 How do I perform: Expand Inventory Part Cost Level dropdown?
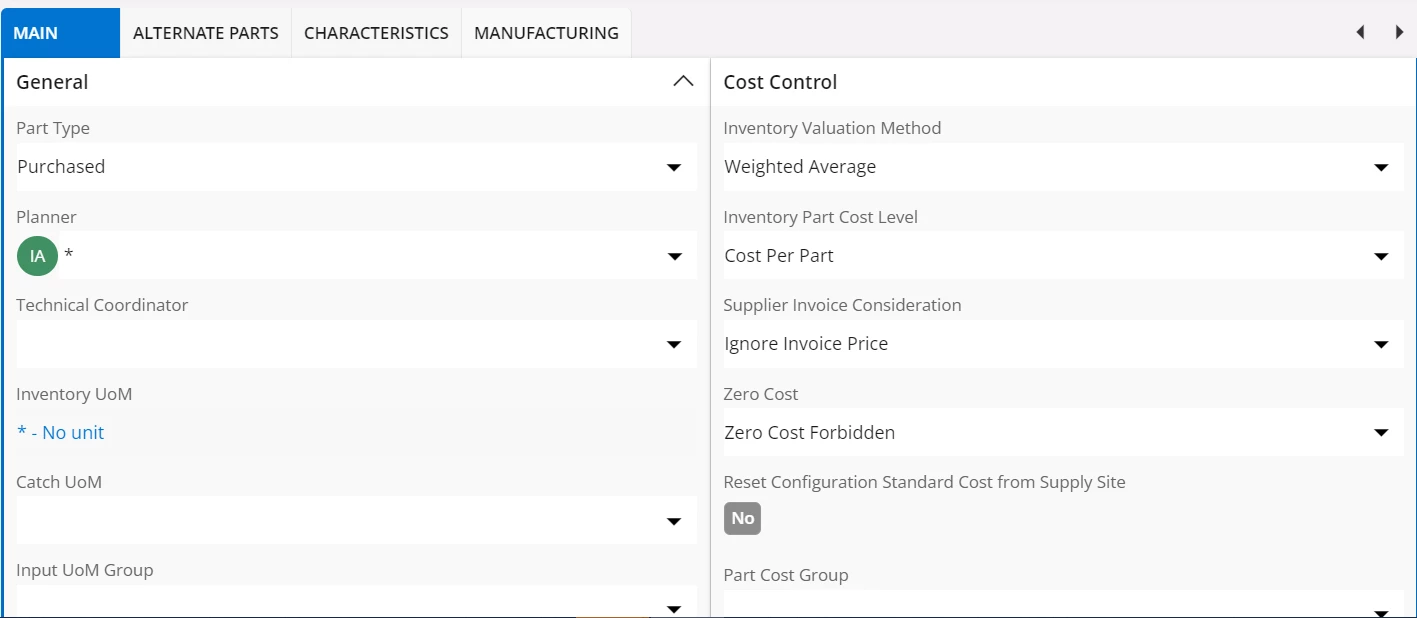pyautogui.click(x=1381, y=256)
